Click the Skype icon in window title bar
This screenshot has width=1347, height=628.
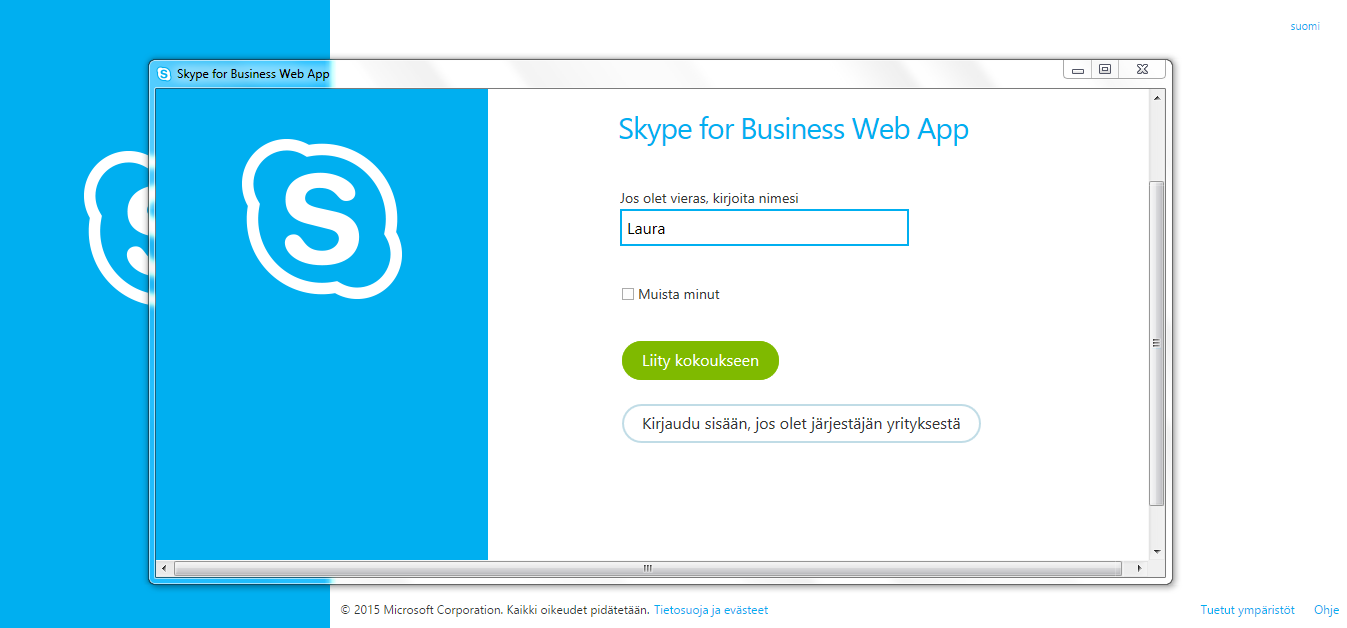pos(164,74)
